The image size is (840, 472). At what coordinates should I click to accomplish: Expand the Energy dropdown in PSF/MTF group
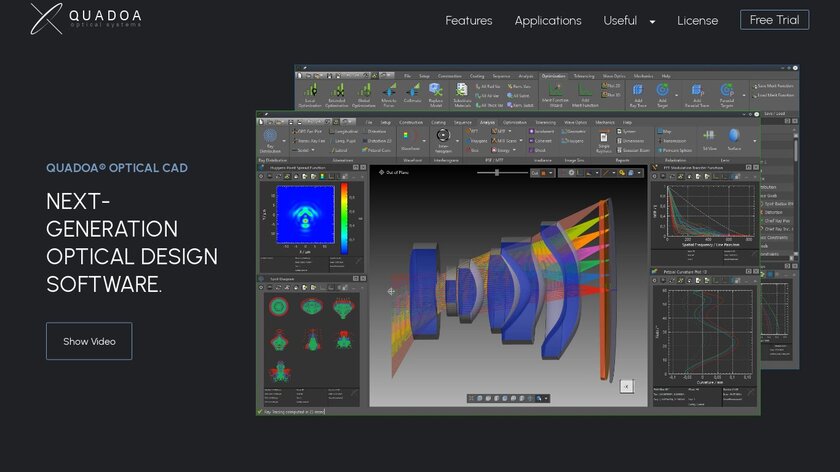click(x=515, y=151)
